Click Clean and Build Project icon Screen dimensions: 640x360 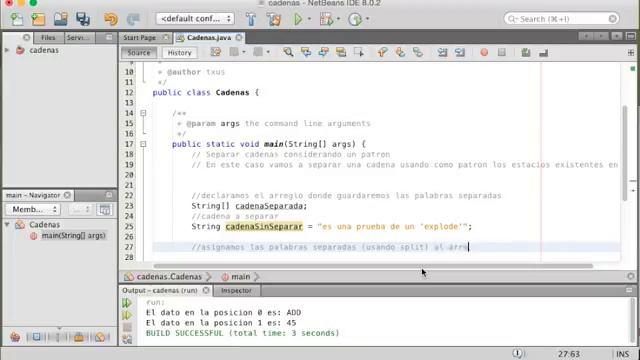pos(274,19)
